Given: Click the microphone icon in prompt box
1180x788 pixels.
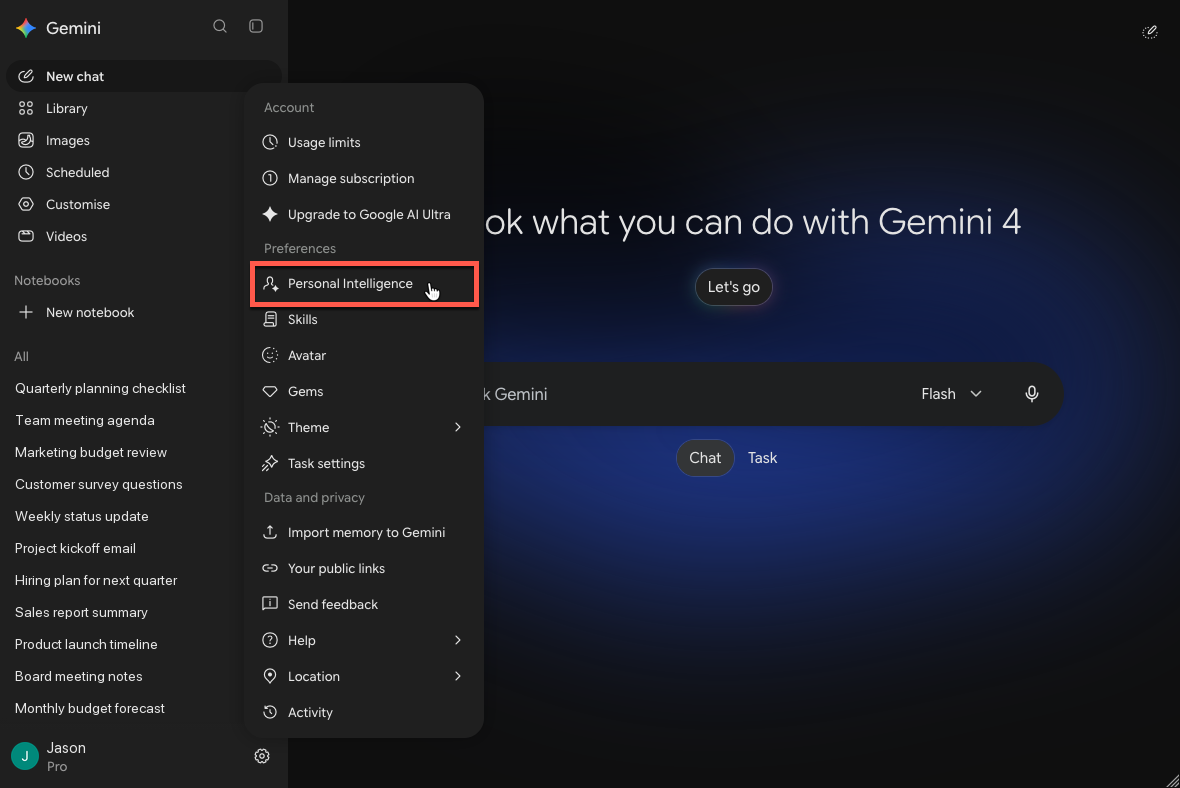Looking at the screenshot, I should point(1032,394).
